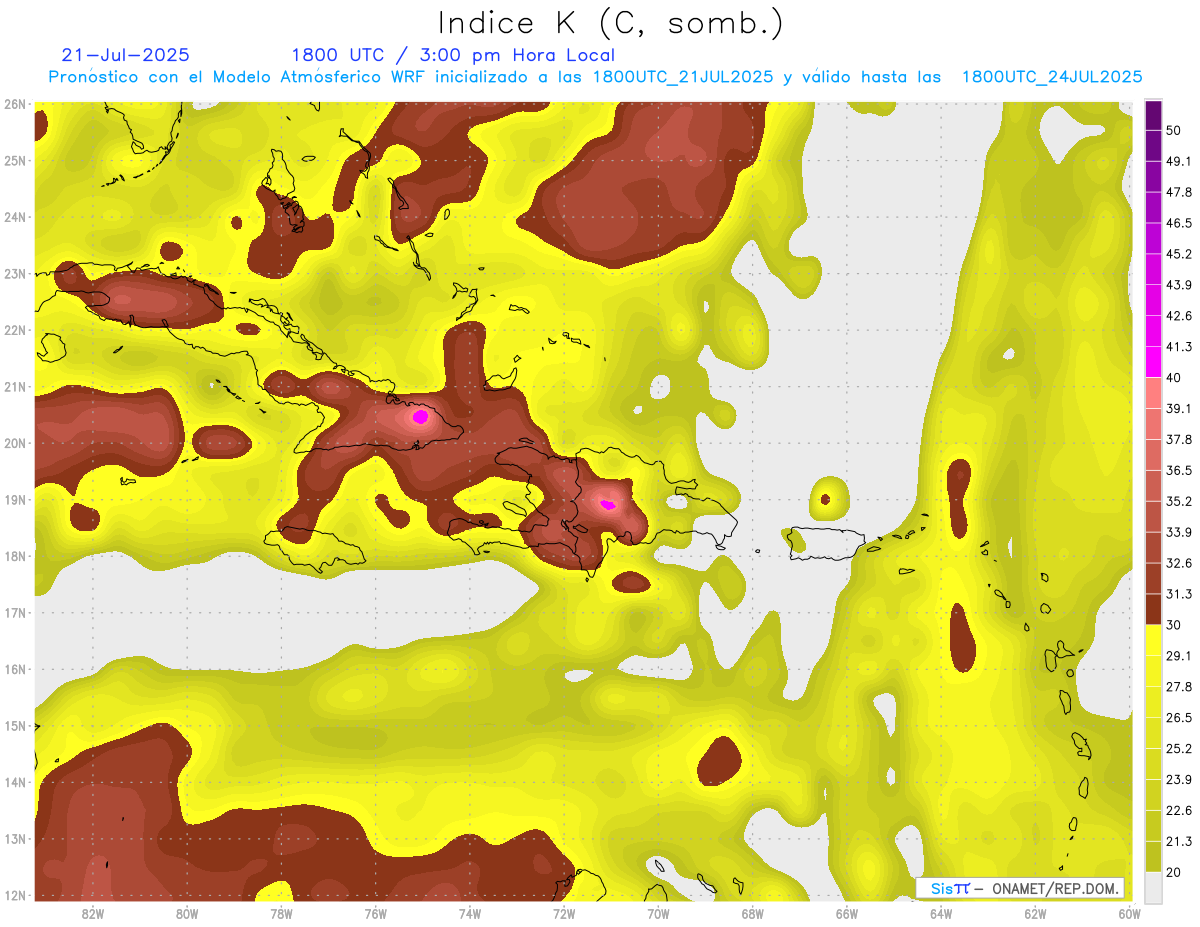1200x927 pixels.
Task: Click the '82W' longitude label
Action: point(93,914)
